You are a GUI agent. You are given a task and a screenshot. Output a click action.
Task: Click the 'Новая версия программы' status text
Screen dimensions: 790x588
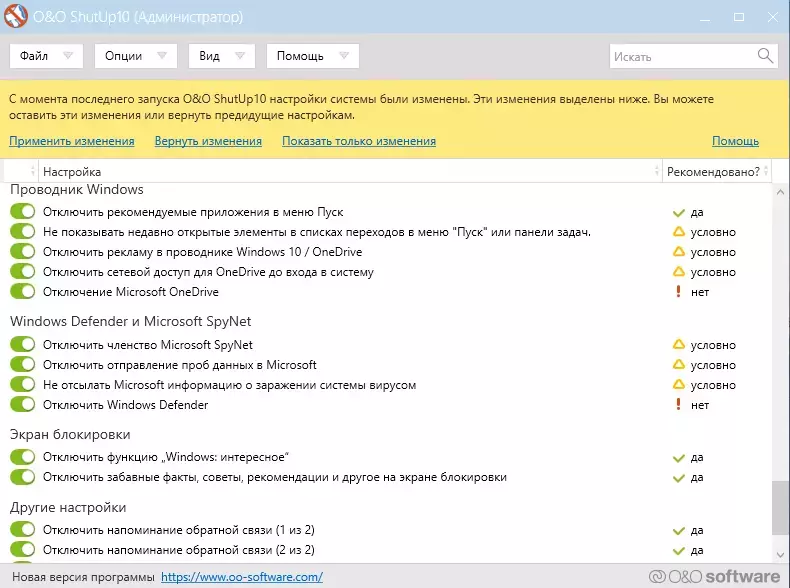click(83, 577)
